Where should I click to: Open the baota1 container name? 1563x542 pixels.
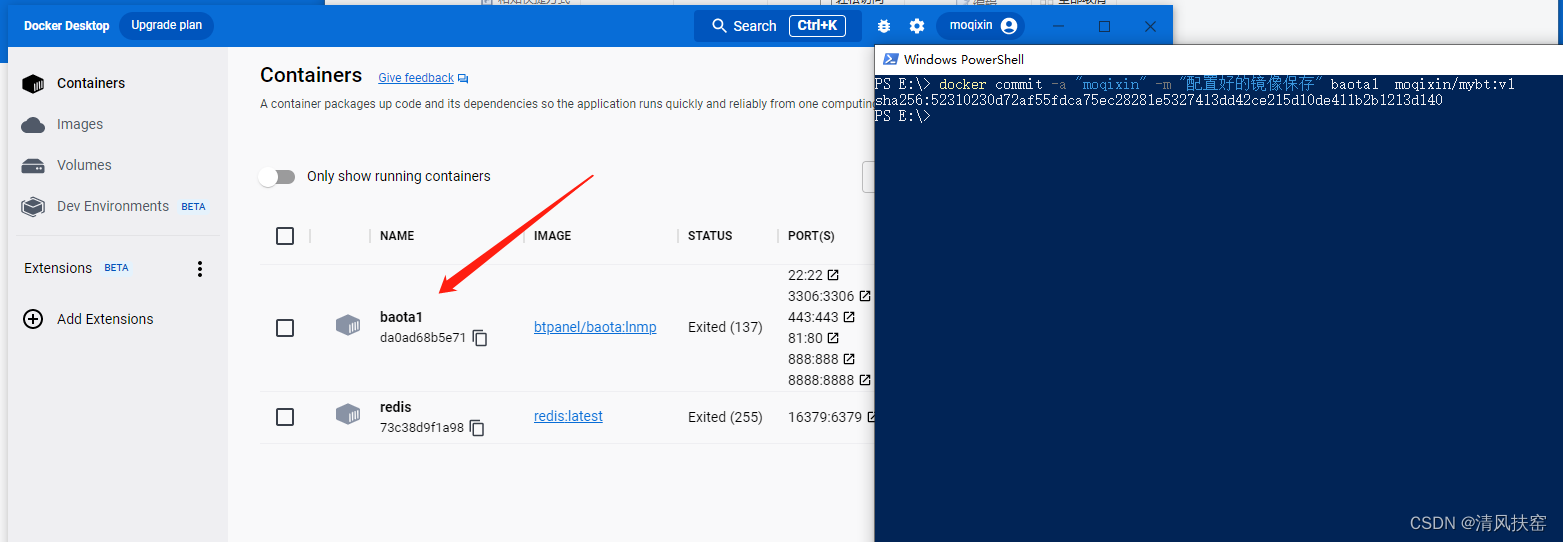click(x=401, y=317)
